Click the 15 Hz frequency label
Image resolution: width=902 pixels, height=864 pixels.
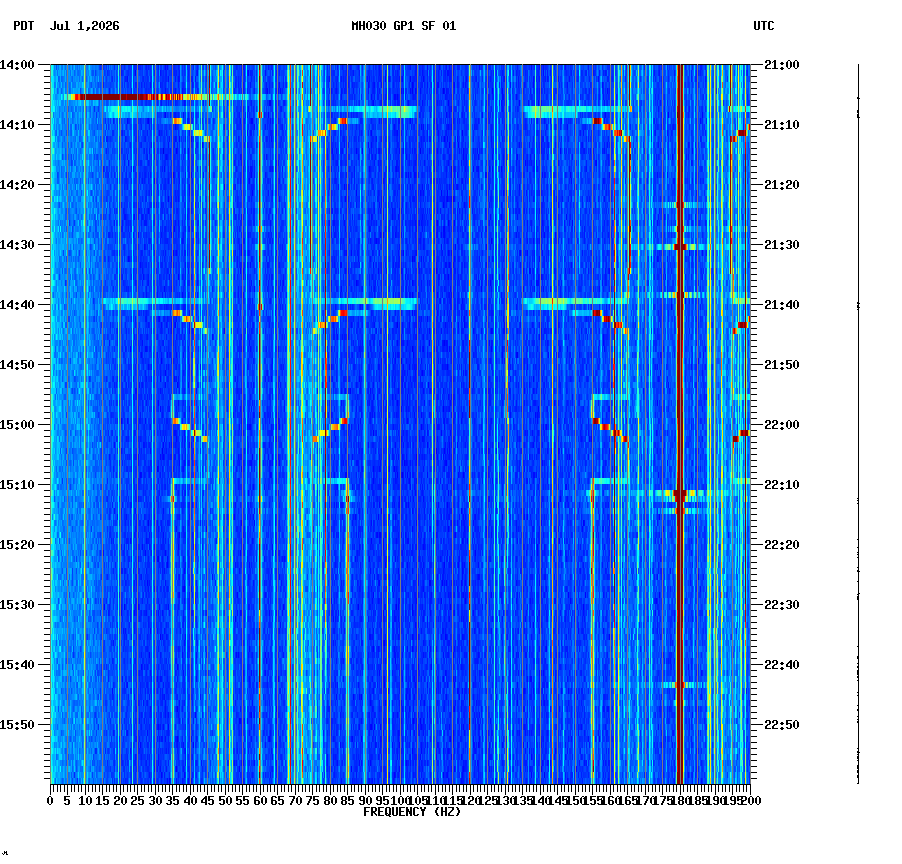pos(103,801)
